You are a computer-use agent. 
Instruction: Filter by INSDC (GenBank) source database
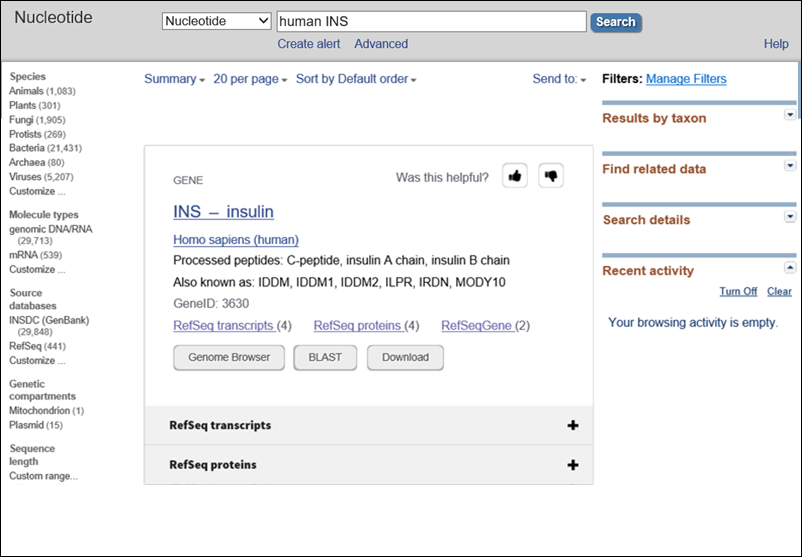49,325
